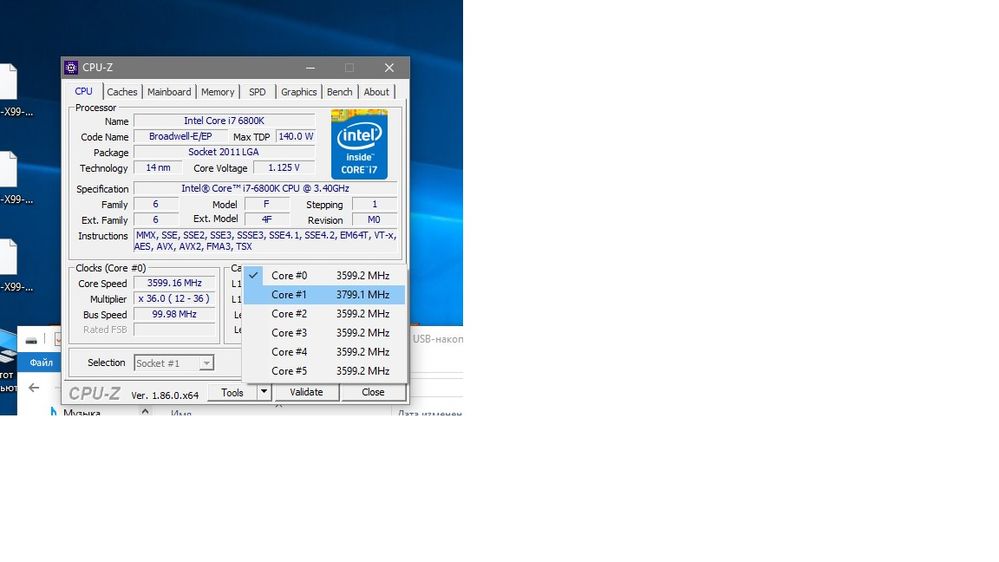Click the Ver. 1.86.0.x64 version text

[165, 395]
